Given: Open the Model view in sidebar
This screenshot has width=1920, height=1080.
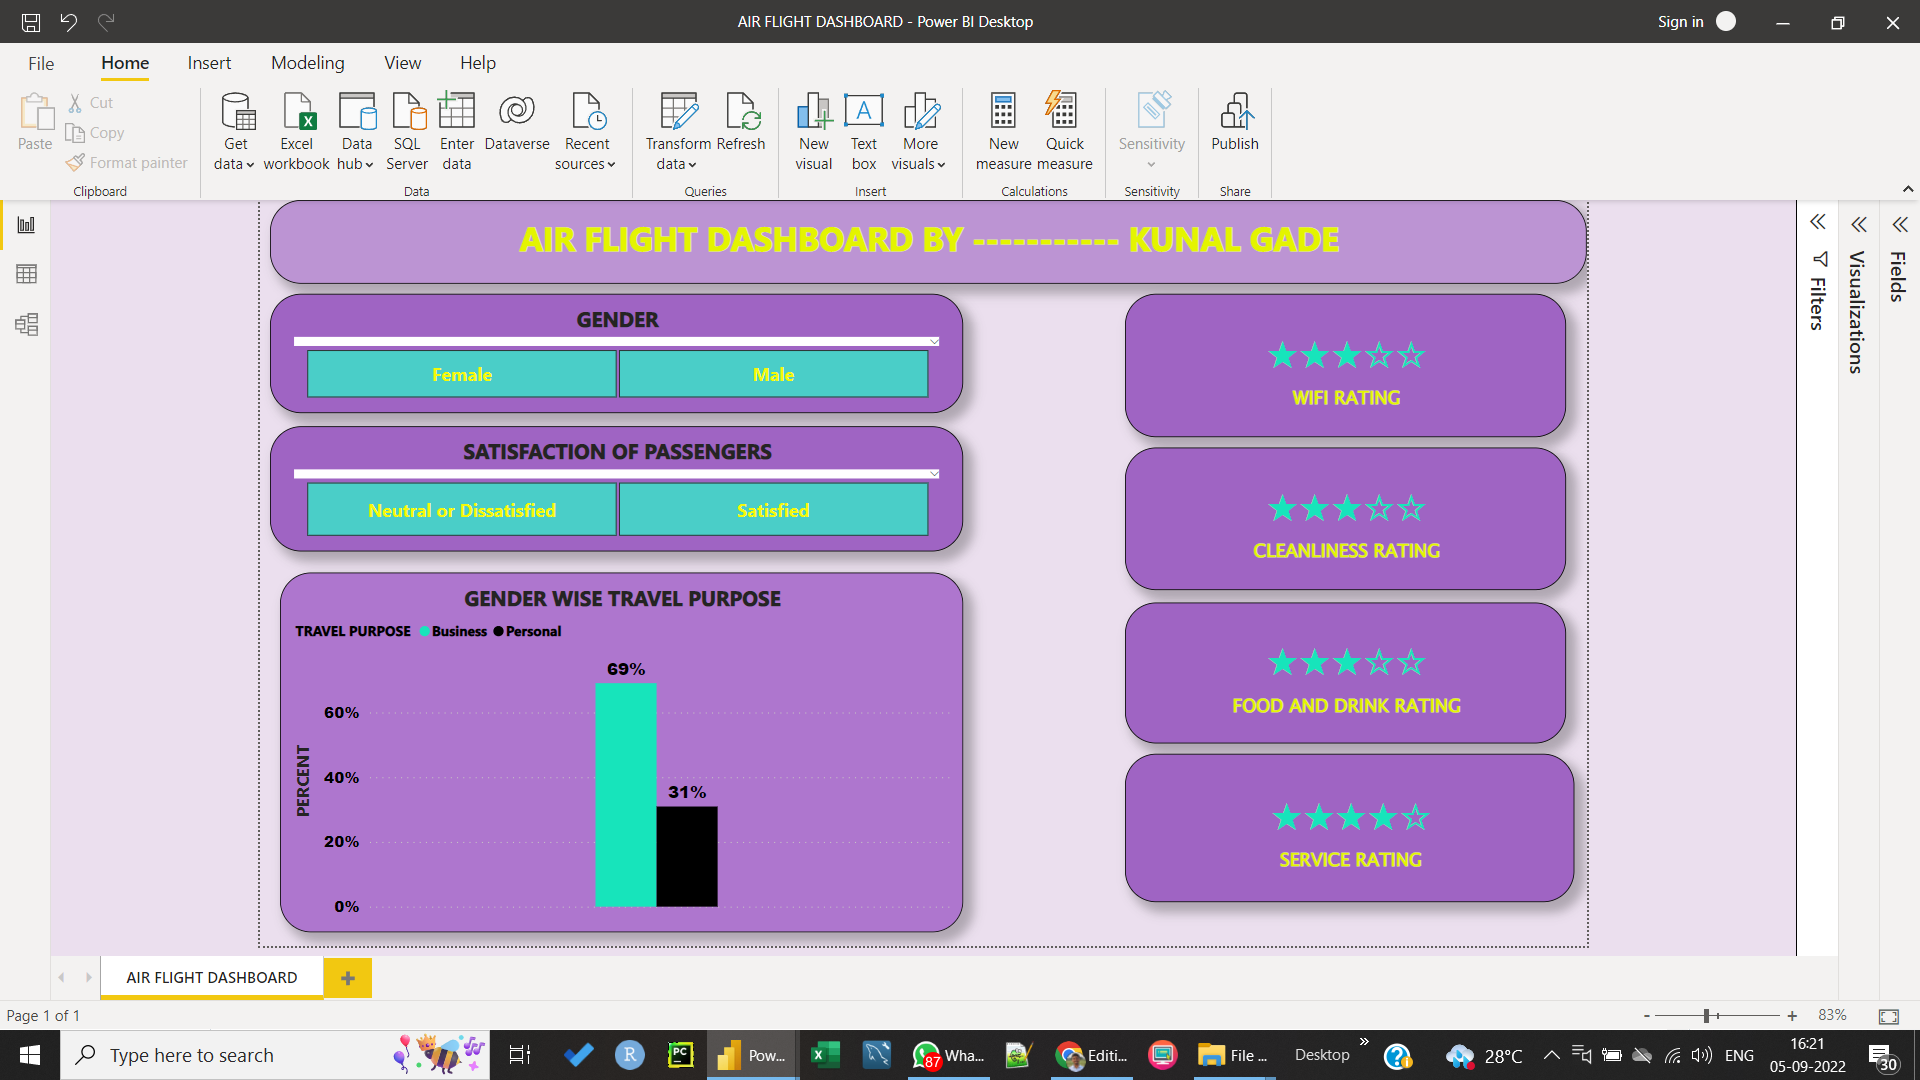Looking at the screenshot, I should click(x=27, y=324).
